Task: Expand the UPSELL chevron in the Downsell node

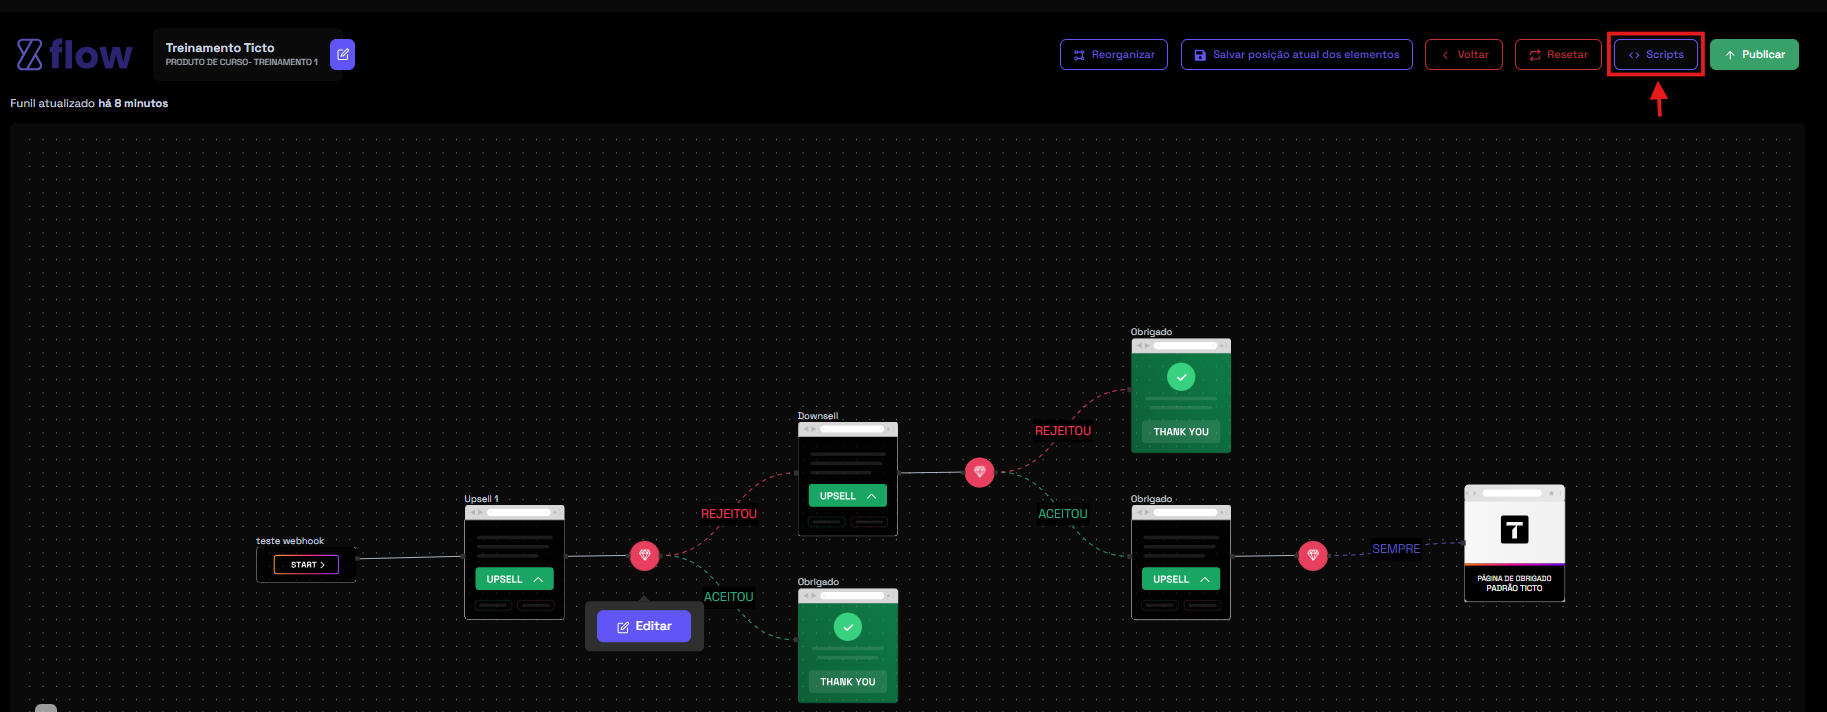Action: click(871, 496)
